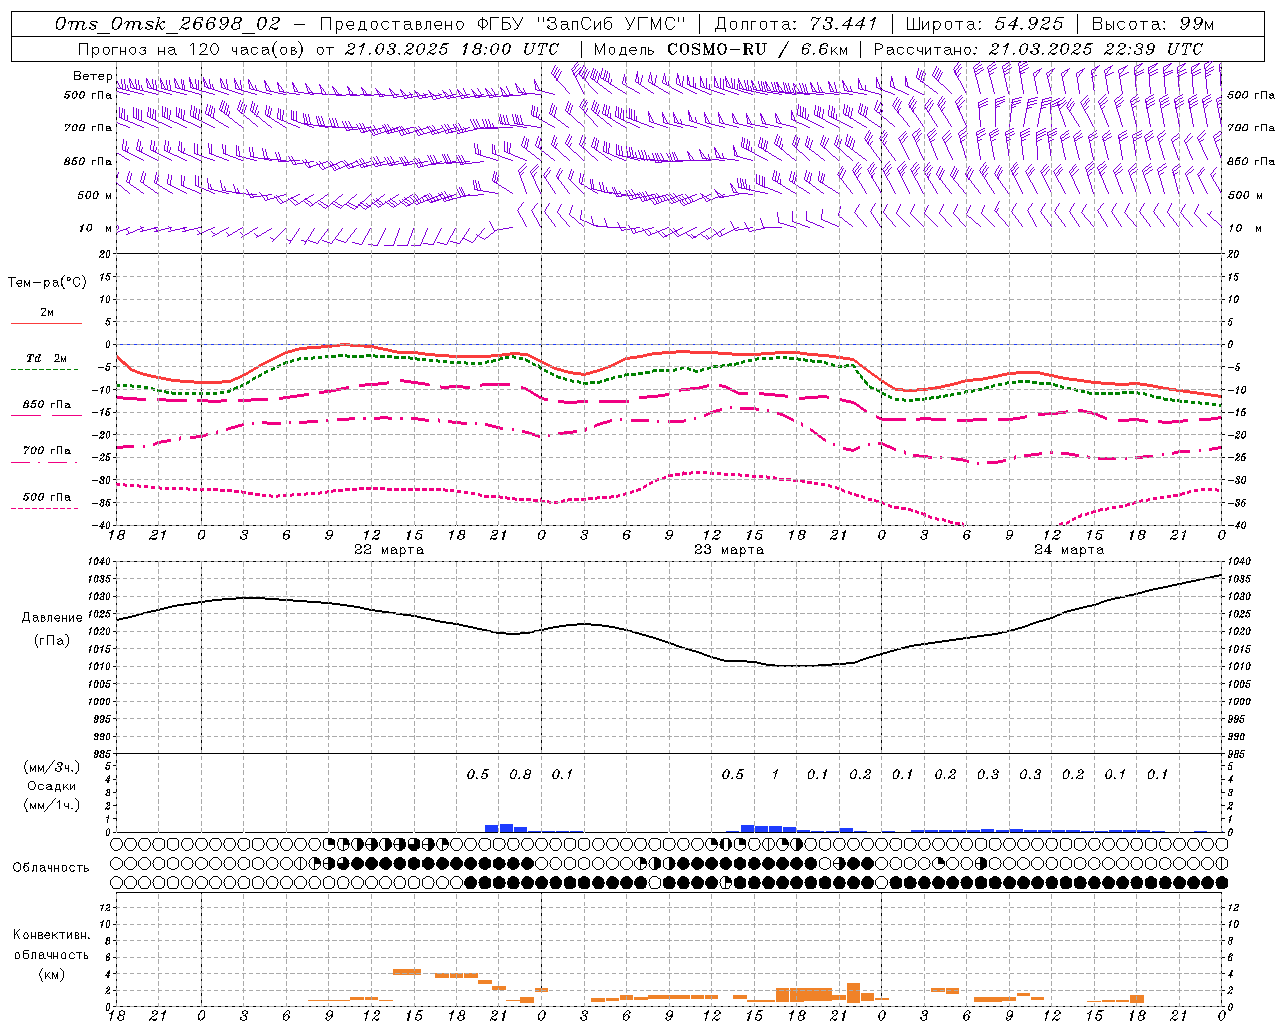
Task: Click the 23 марта date label
Action: click(729, 550)
